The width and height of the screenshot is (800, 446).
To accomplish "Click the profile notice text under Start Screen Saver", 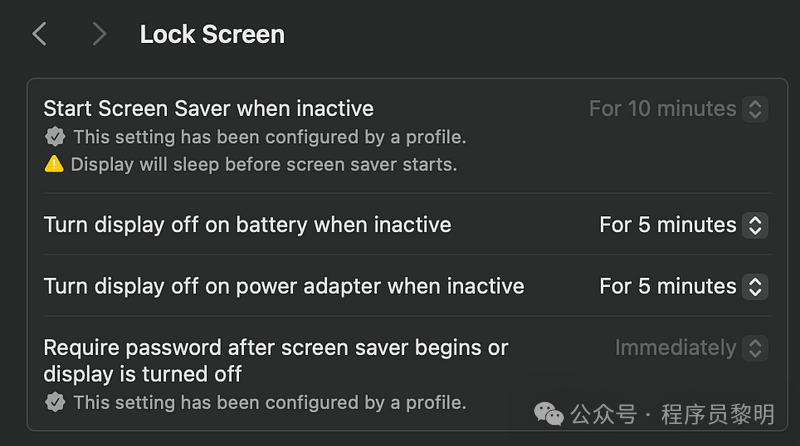I will (x=270, y=137).
